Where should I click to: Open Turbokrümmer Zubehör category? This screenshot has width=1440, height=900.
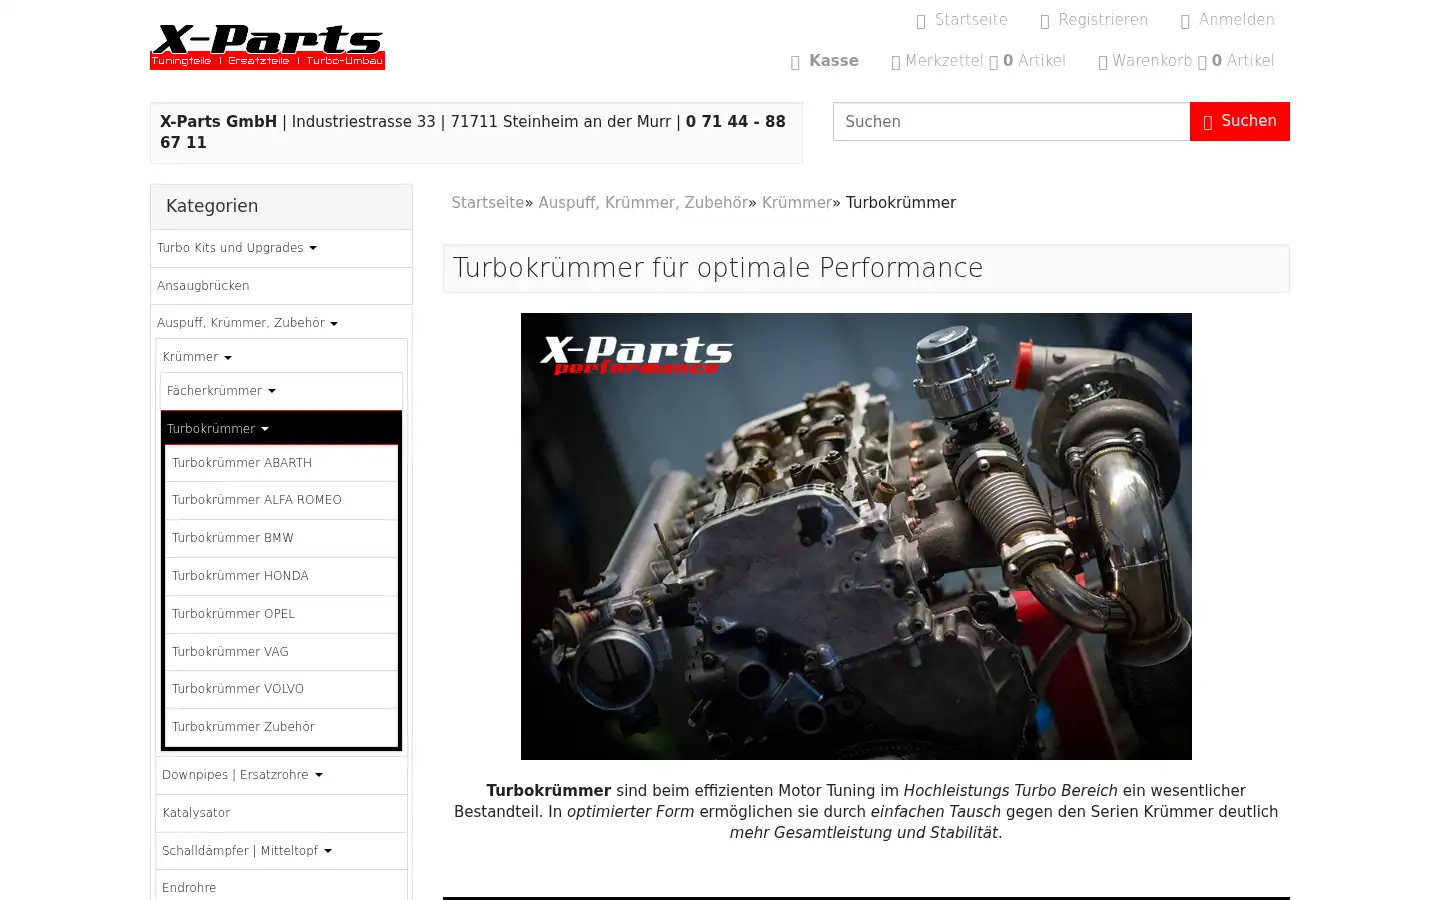pyautogui.click(x=281, y=727)
